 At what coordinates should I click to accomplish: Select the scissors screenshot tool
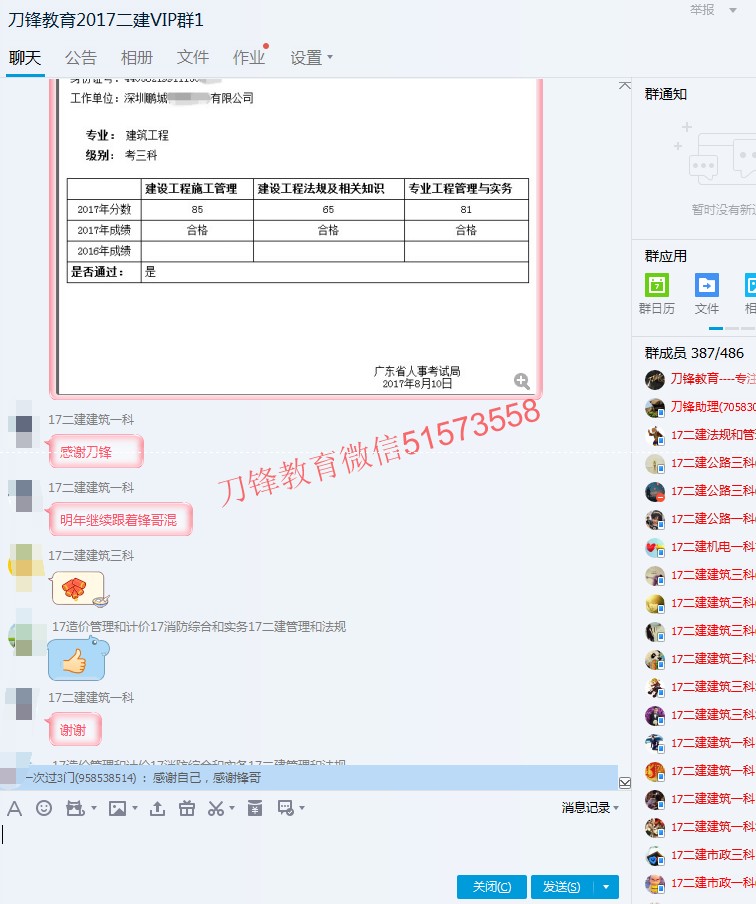pyautogui.click(x=216, y=808)
